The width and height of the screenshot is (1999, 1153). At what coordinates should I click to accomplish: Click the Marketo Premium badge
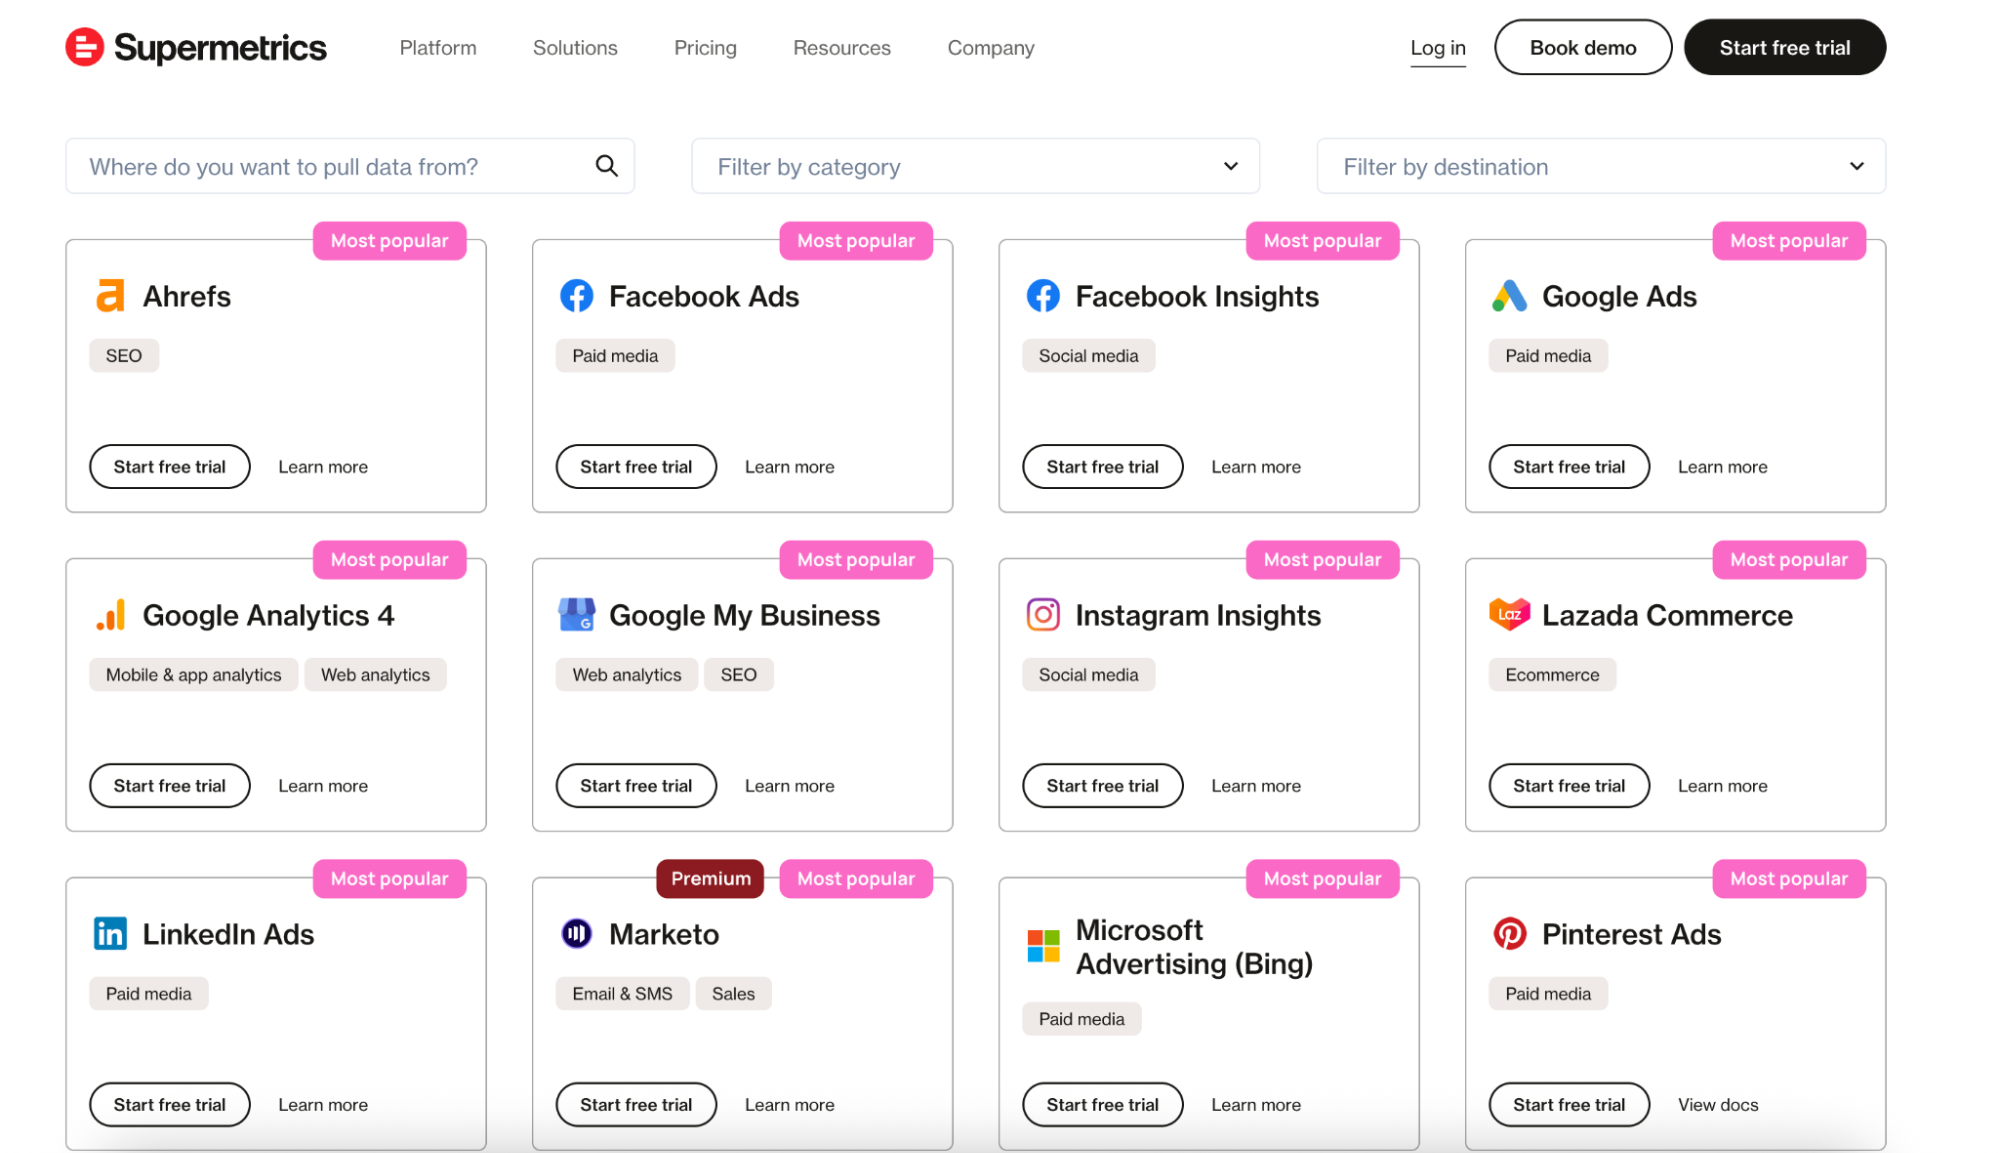click(x=710, y=878)
